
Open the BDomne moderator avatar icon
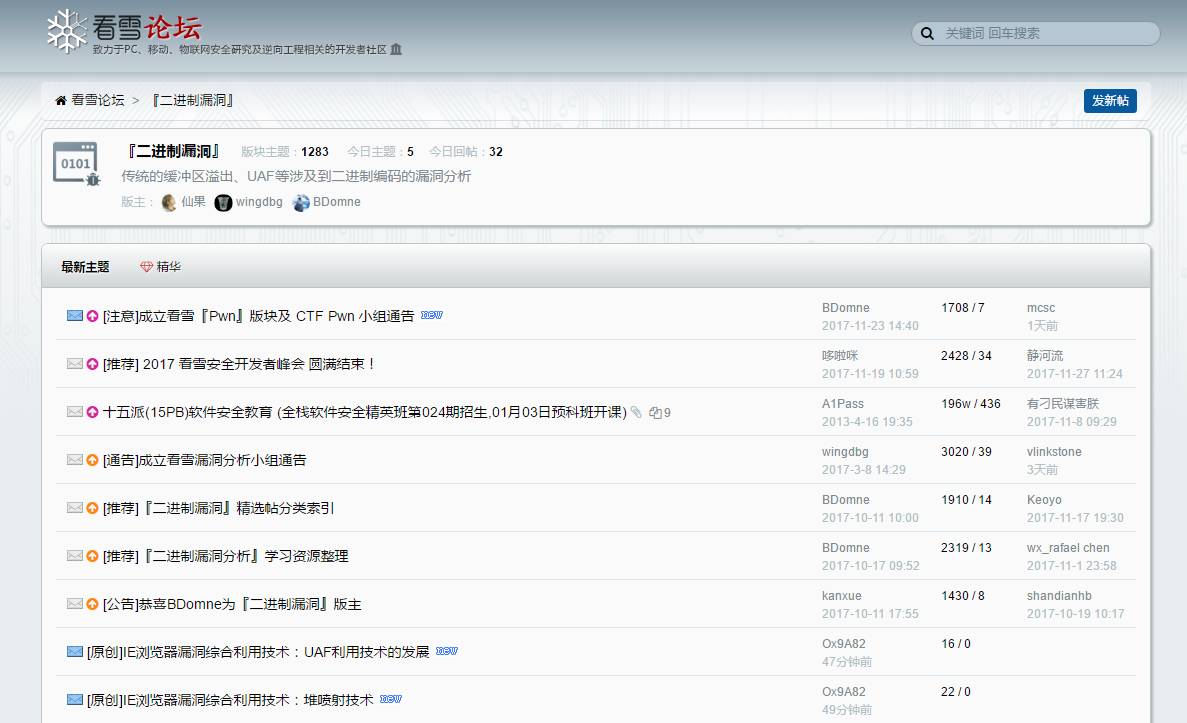301,202
